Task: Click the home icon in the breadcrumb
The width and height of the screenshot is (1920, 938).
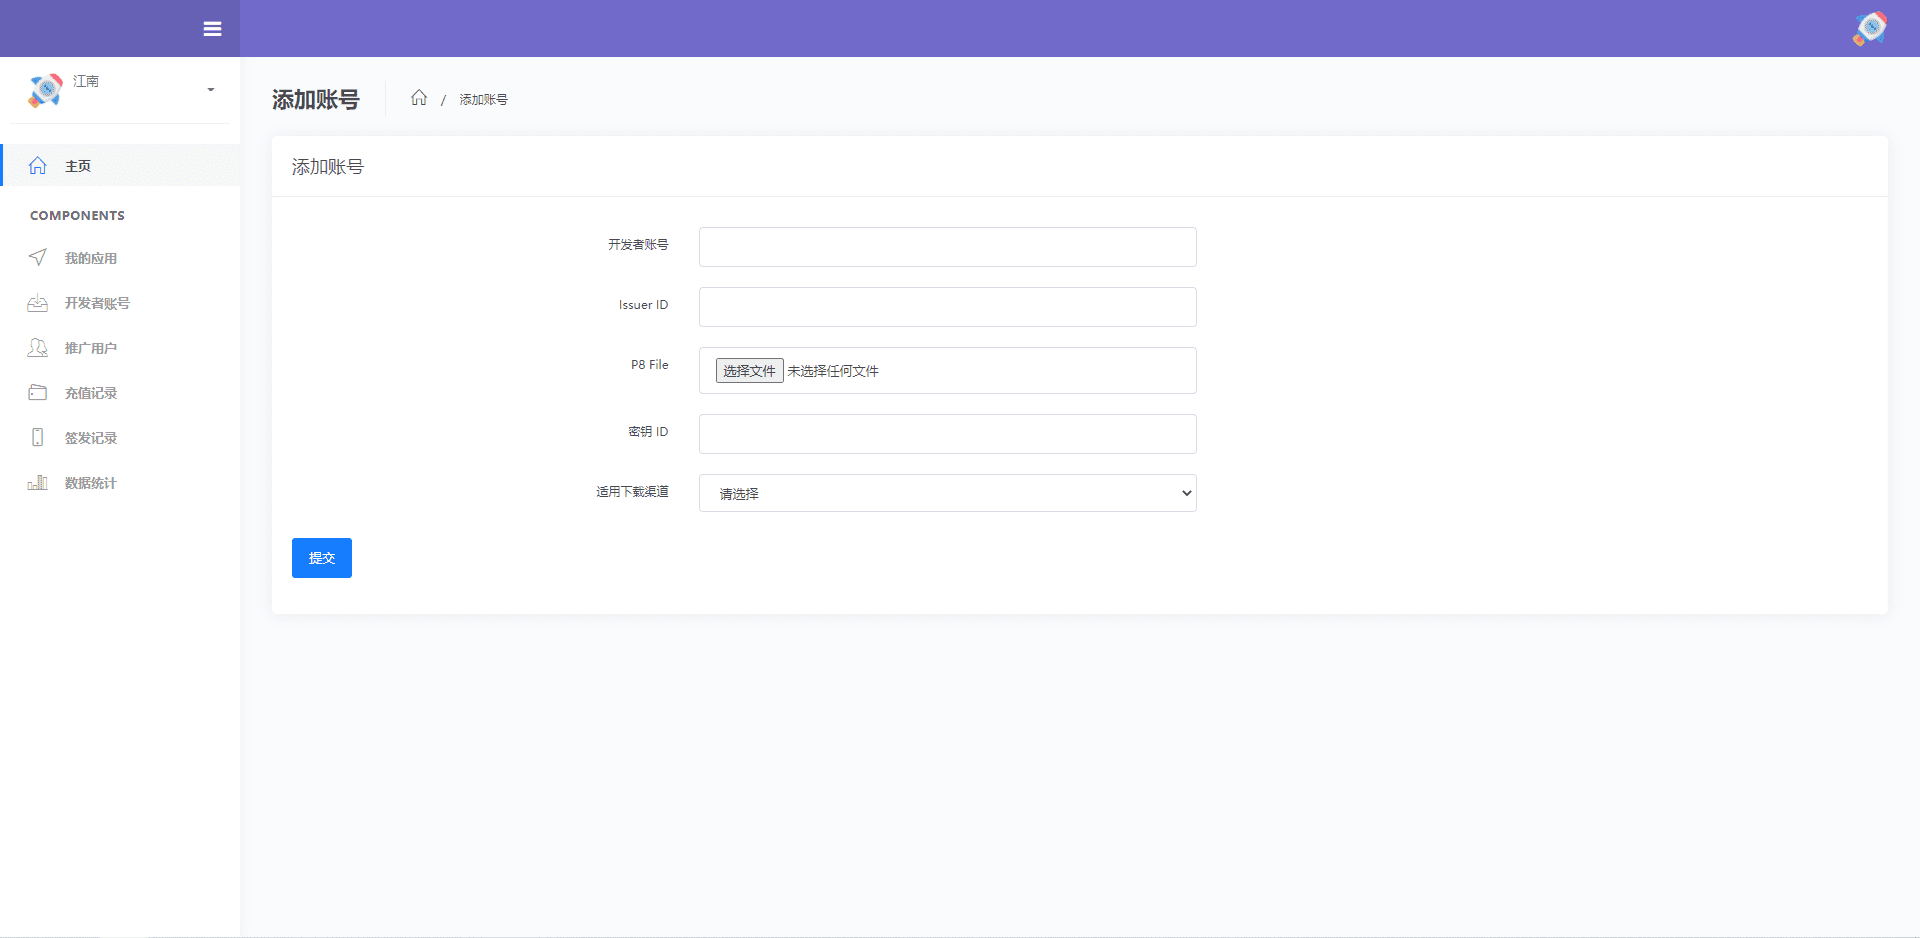Action: tap(419, 98)
